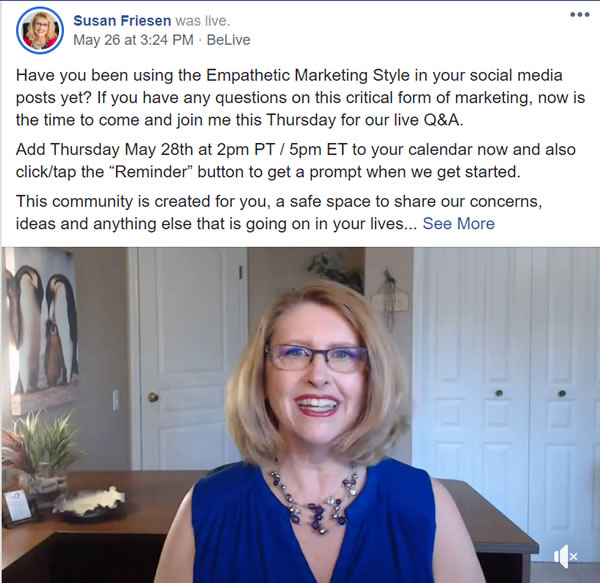Open Susan Friesen's profile picture
The width and height of the screenshot is (600, 583).
[40, 30]
